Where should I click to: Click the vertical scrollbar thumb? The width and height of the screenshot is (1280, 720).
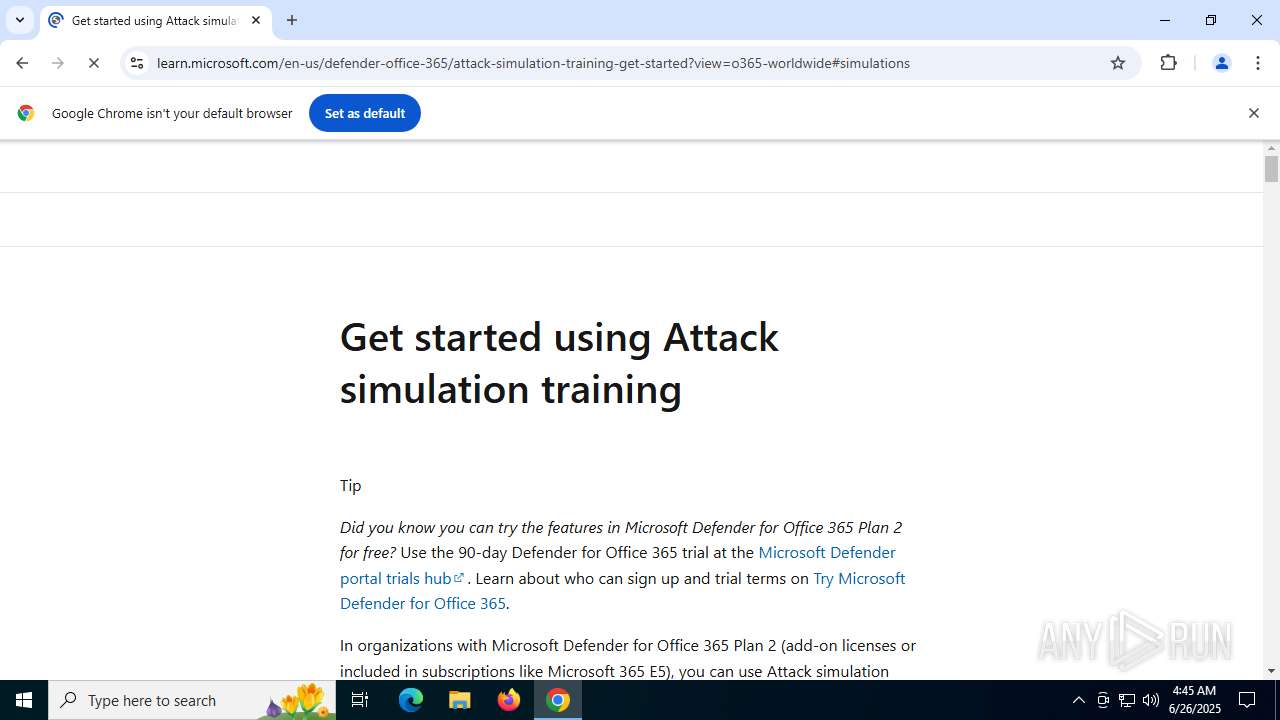pos(1271,169)
